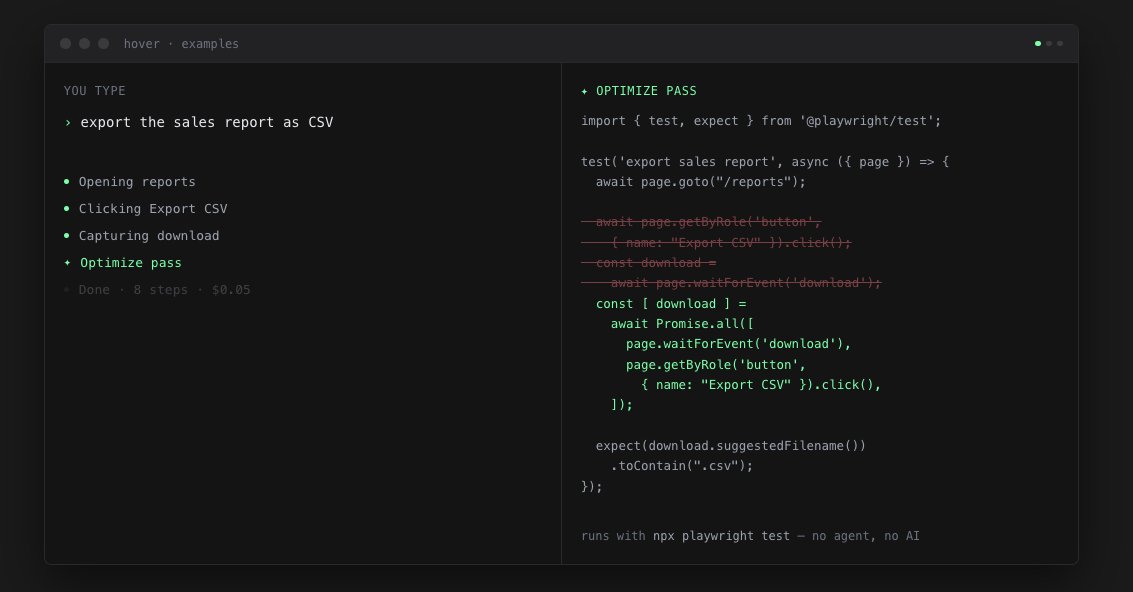Click the sparkle icon before 'OPTIMIZE PASS'
This screenshot has width=1133, height=592.
[585, 91]
